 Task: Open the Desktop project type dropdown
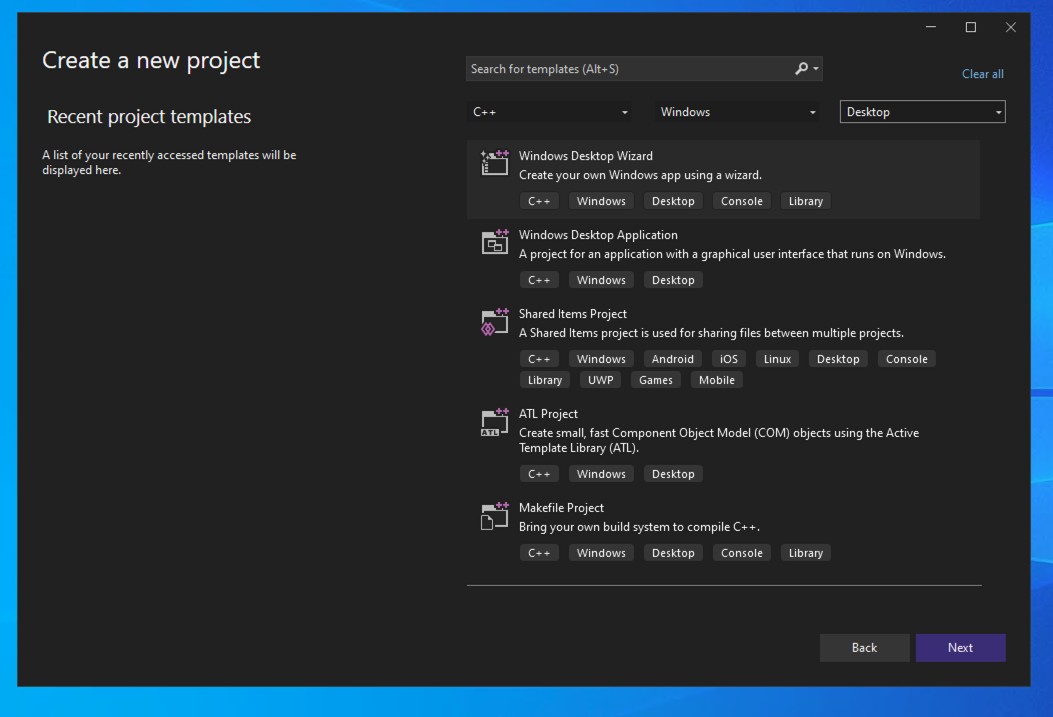(922, 112)
